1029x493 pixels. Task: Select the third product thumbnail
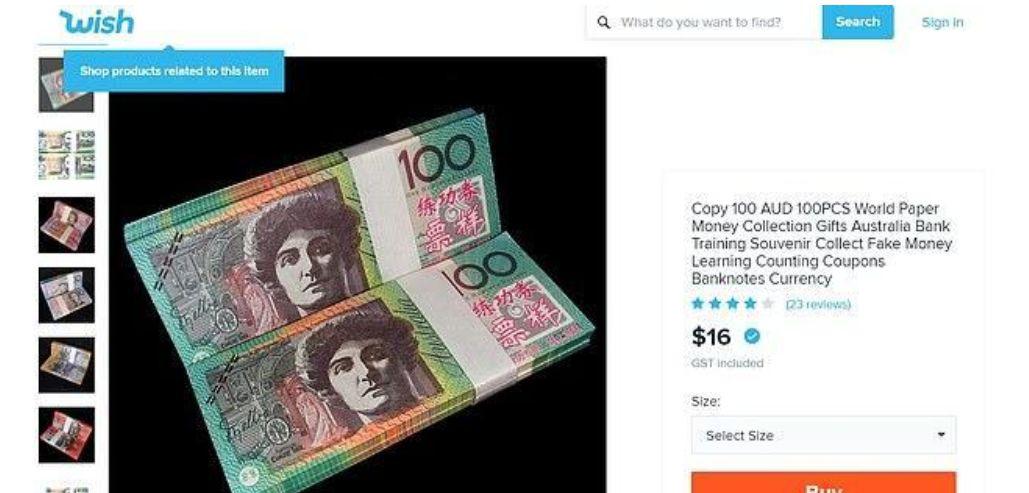coord(66,225)
